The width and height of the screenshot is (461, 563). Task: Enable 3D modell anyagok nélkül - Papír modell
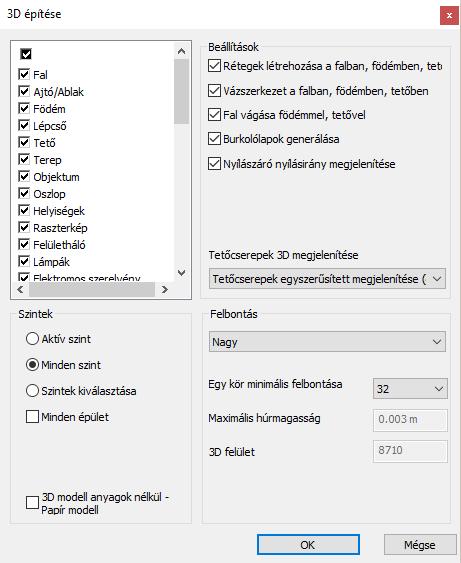click(32, 503)
